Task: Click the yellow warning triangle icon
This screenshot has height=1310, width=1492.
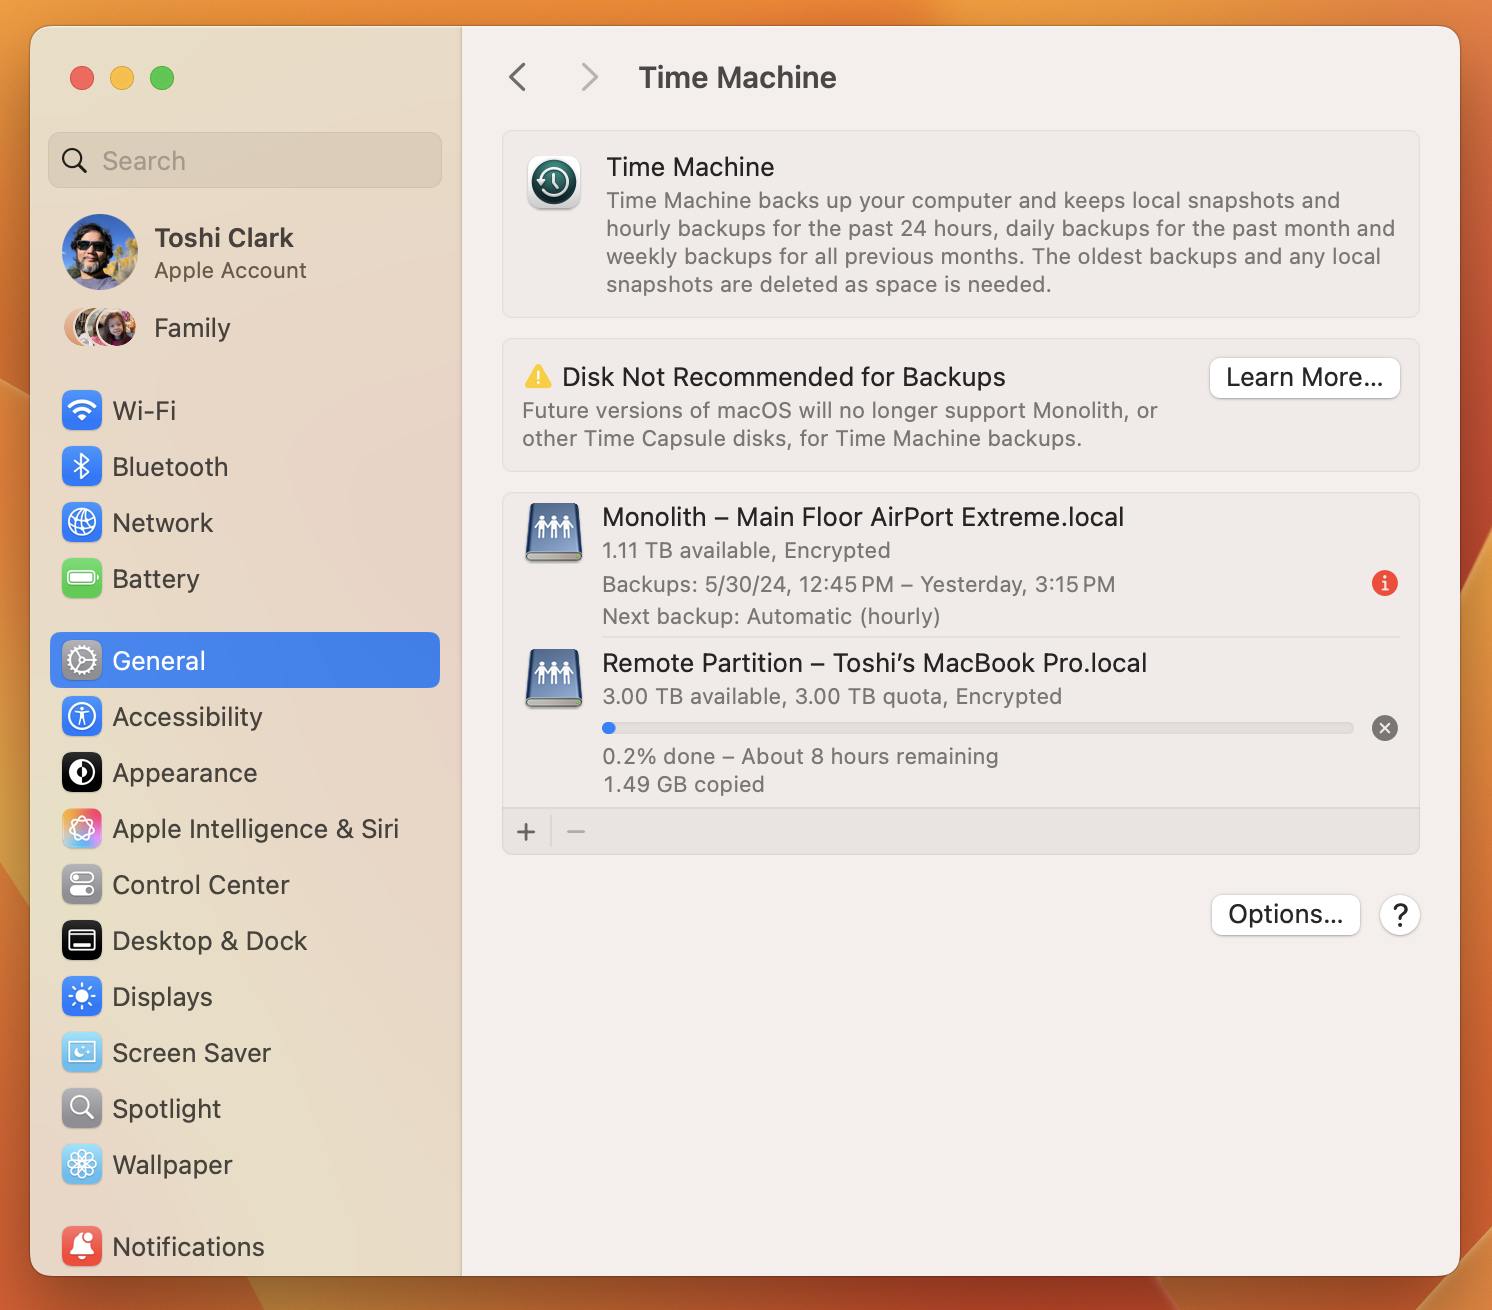Action: (538, 377)
